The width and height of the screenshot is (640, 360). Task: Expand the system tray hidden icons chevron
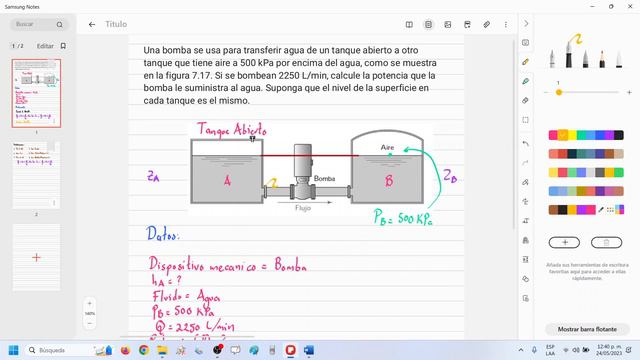521,350
